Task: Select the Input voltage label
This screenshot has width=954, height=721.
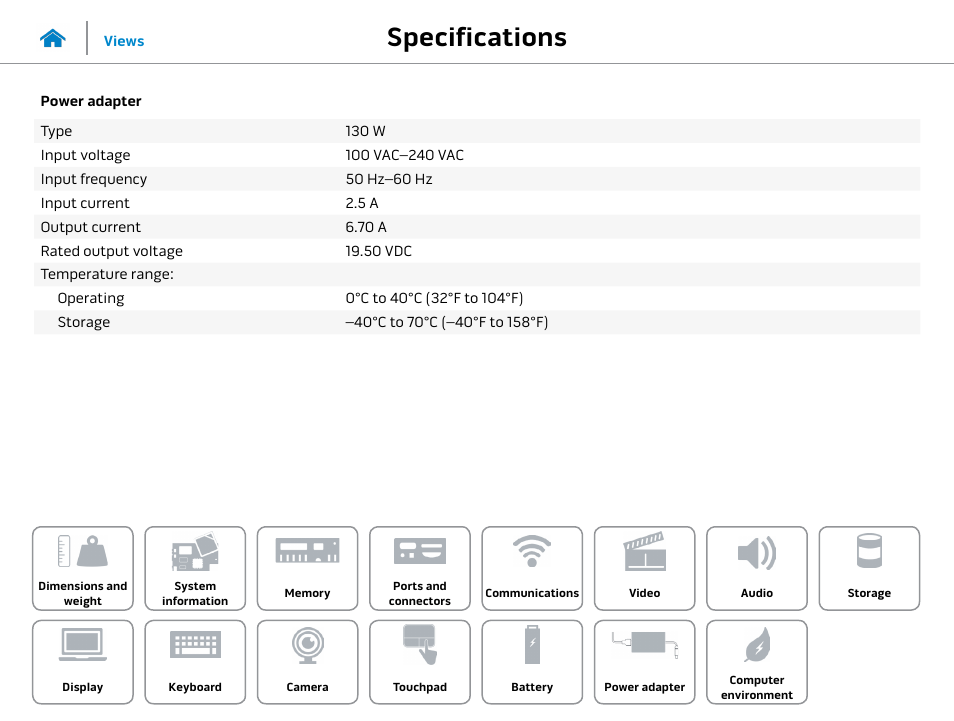Action: pyautogui.click(x=85, y=155)
